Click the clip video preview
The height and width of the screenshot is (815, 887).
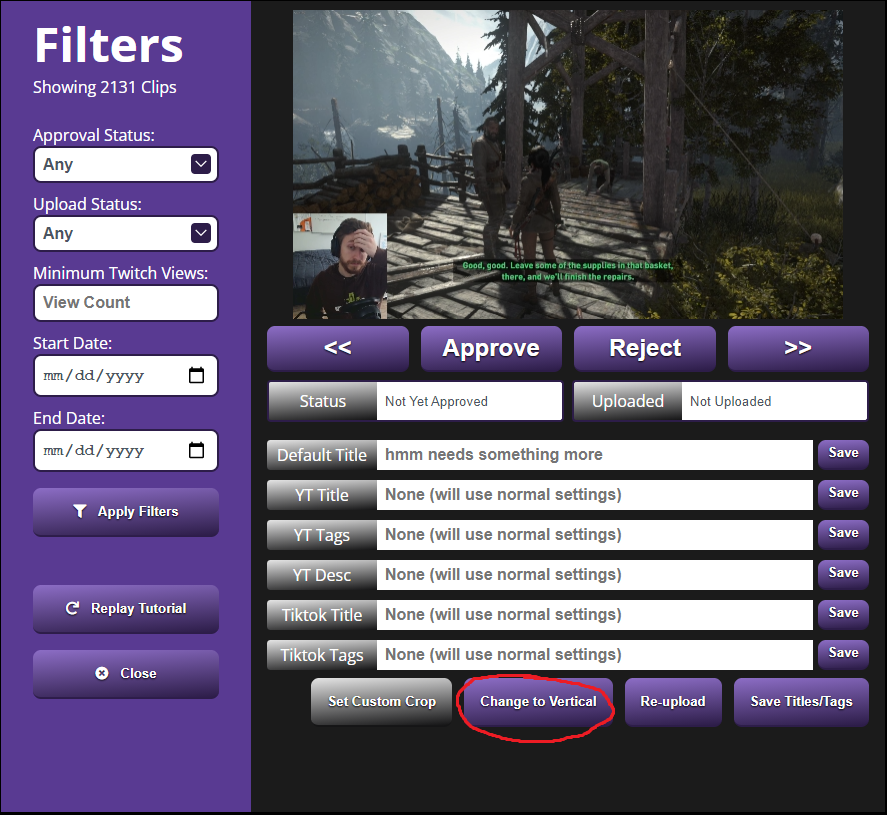pyautogui.click(x=568, y=165)
